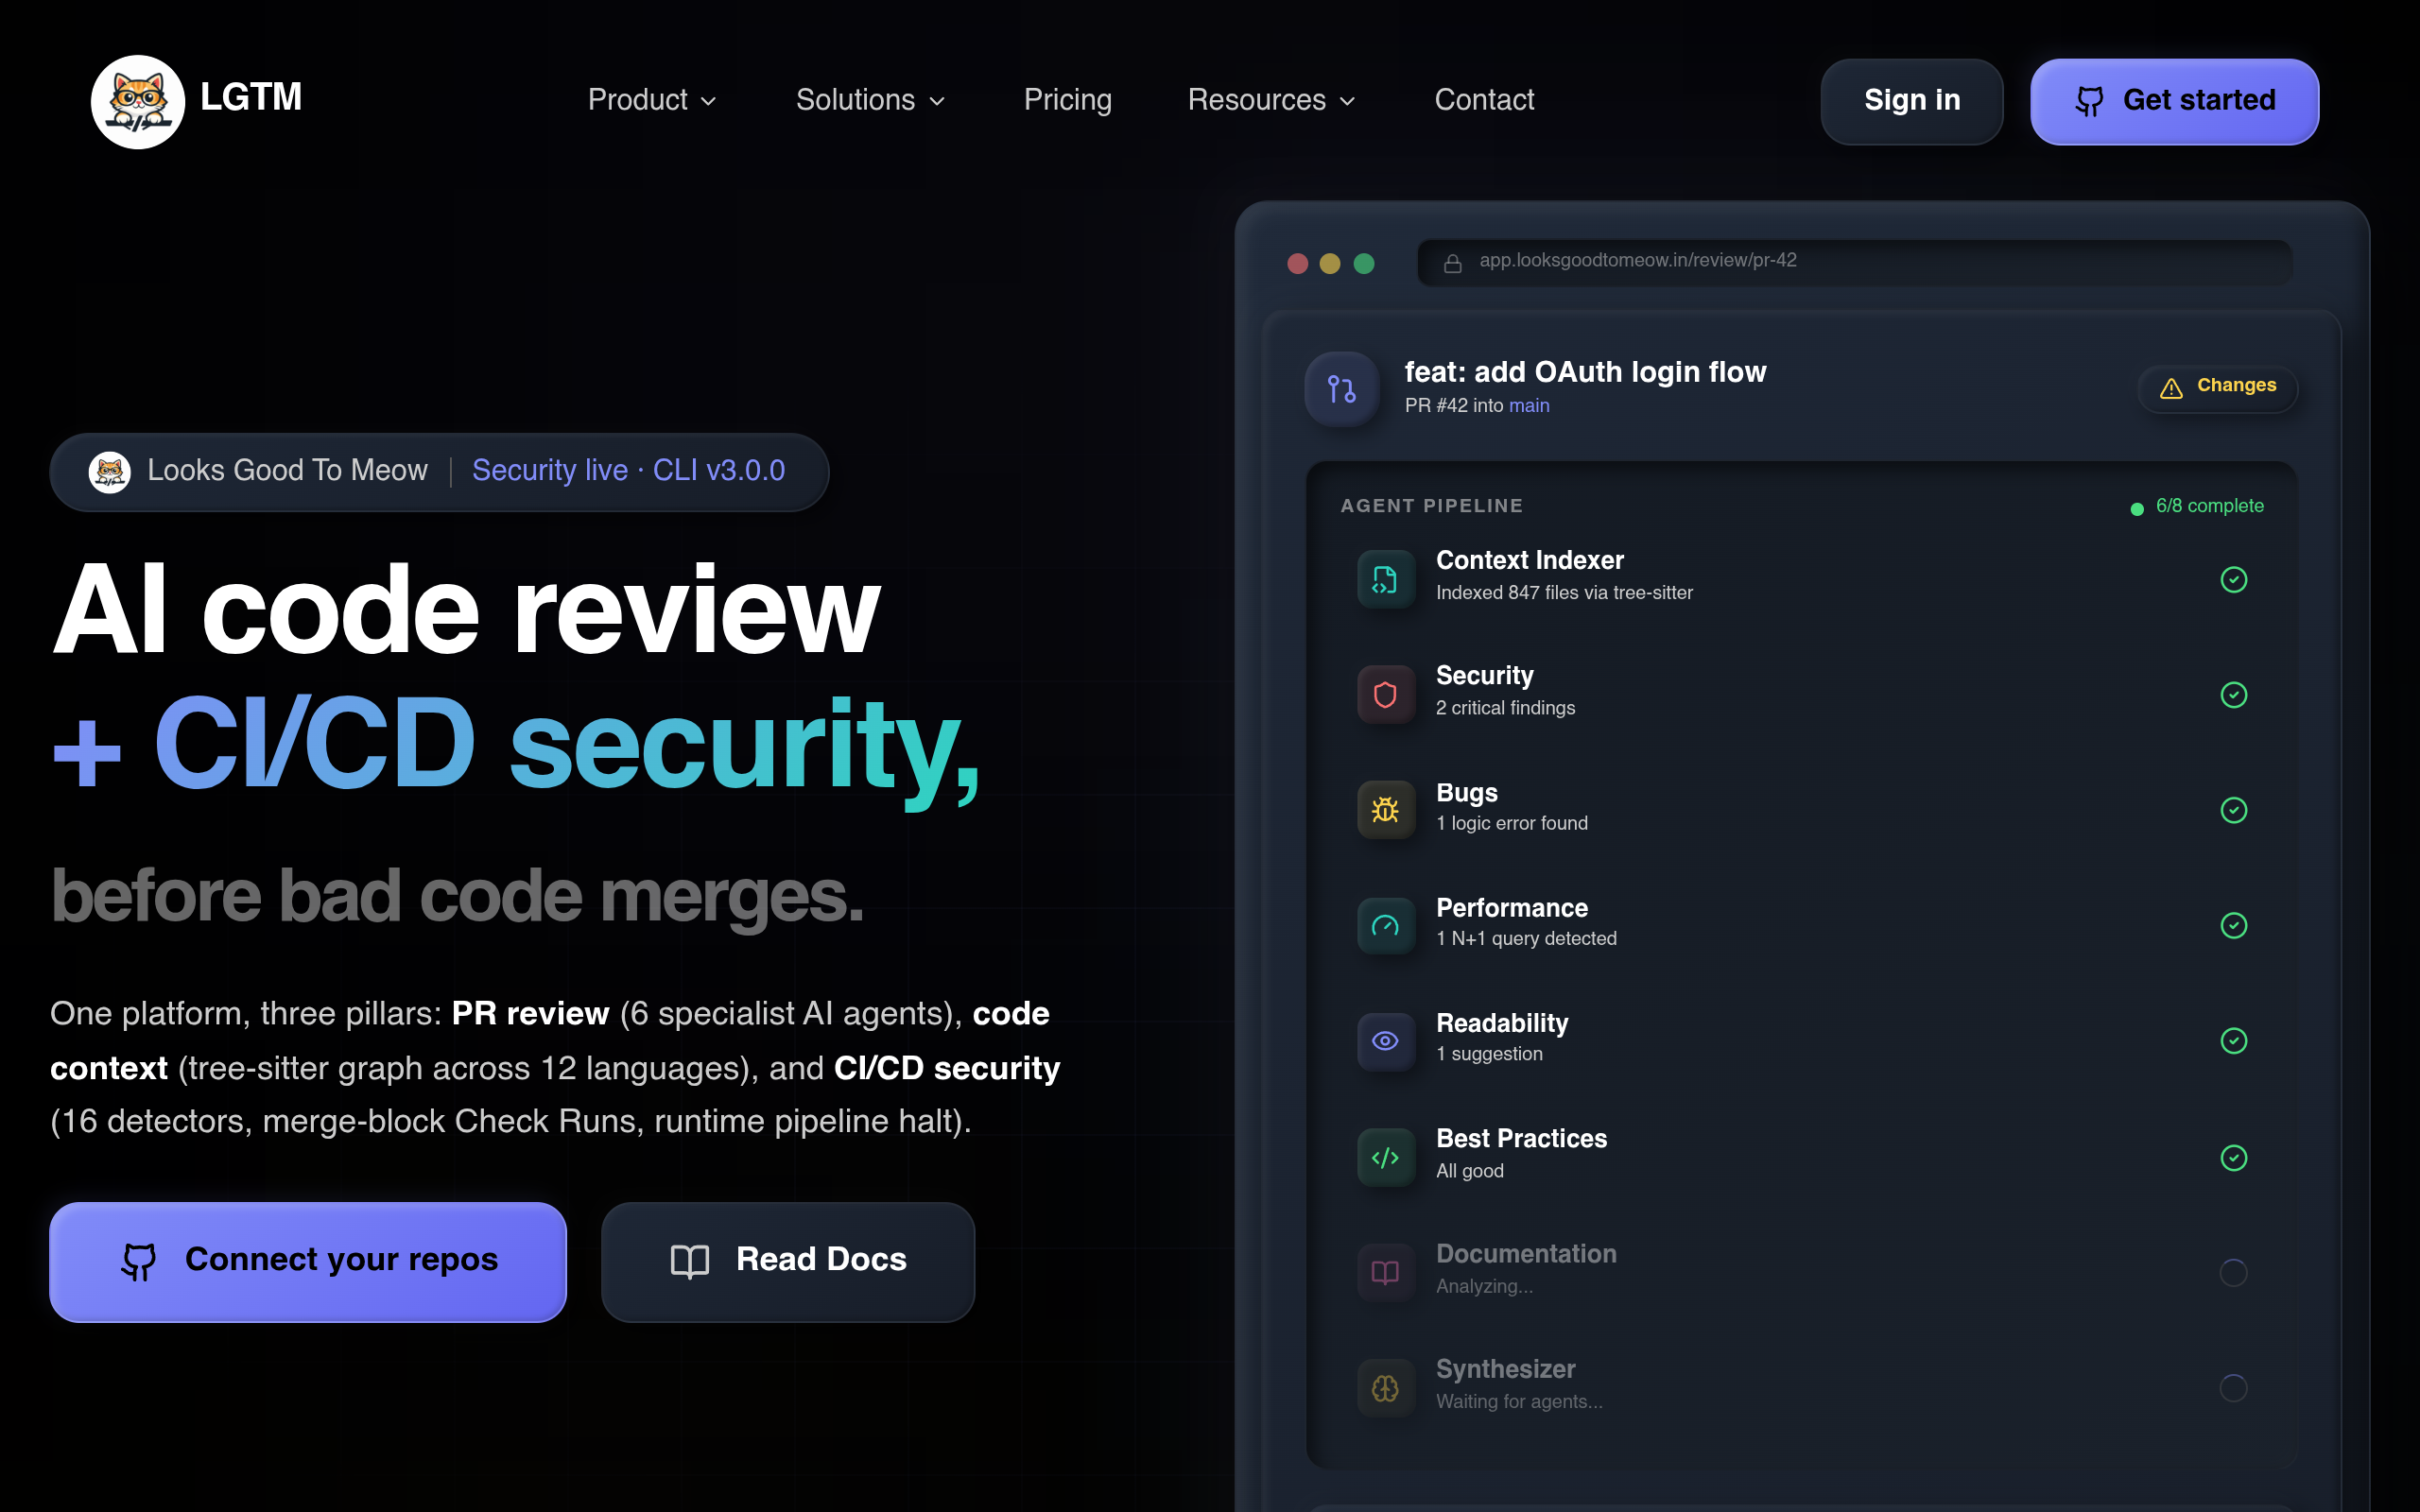Click Security live · CLI v3.0.0 link

[628, 471]
